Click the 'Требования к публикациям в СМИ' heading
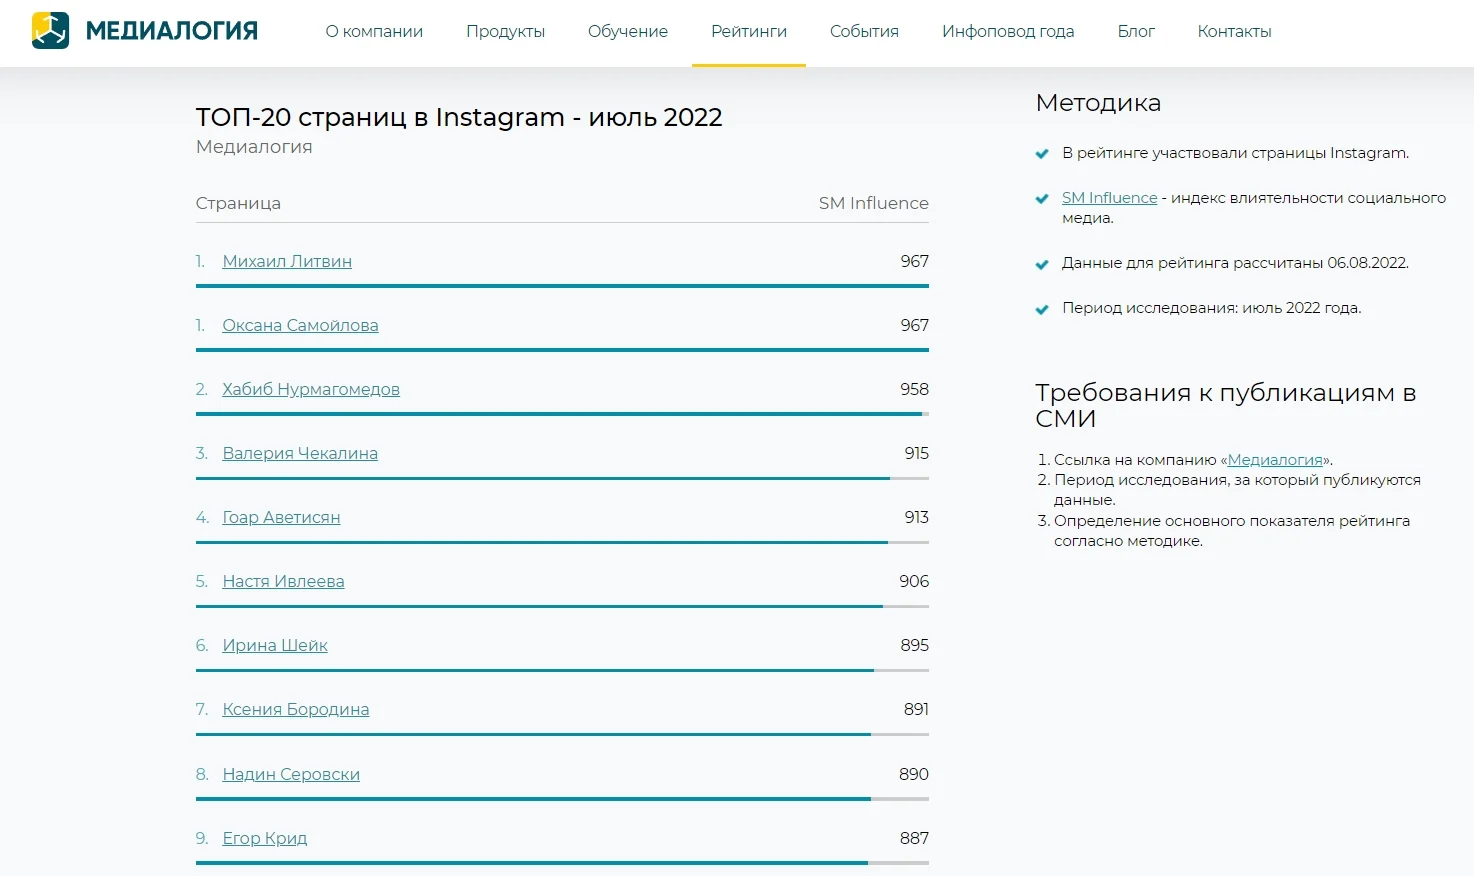 tap(1225, 405)
